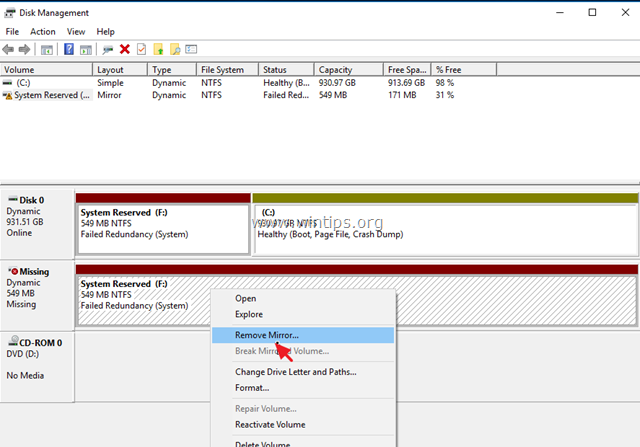Sort by the Free Space column header
The width and height of the screenshot is (640, 447).
[x=407, y=70]
